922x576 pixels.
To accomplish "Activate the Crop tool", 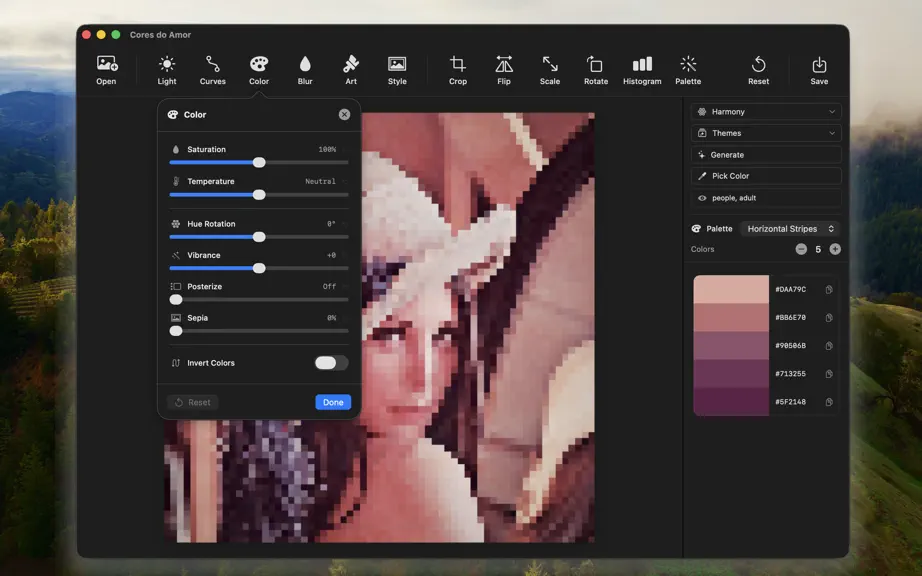I will [x=458, y=70].
